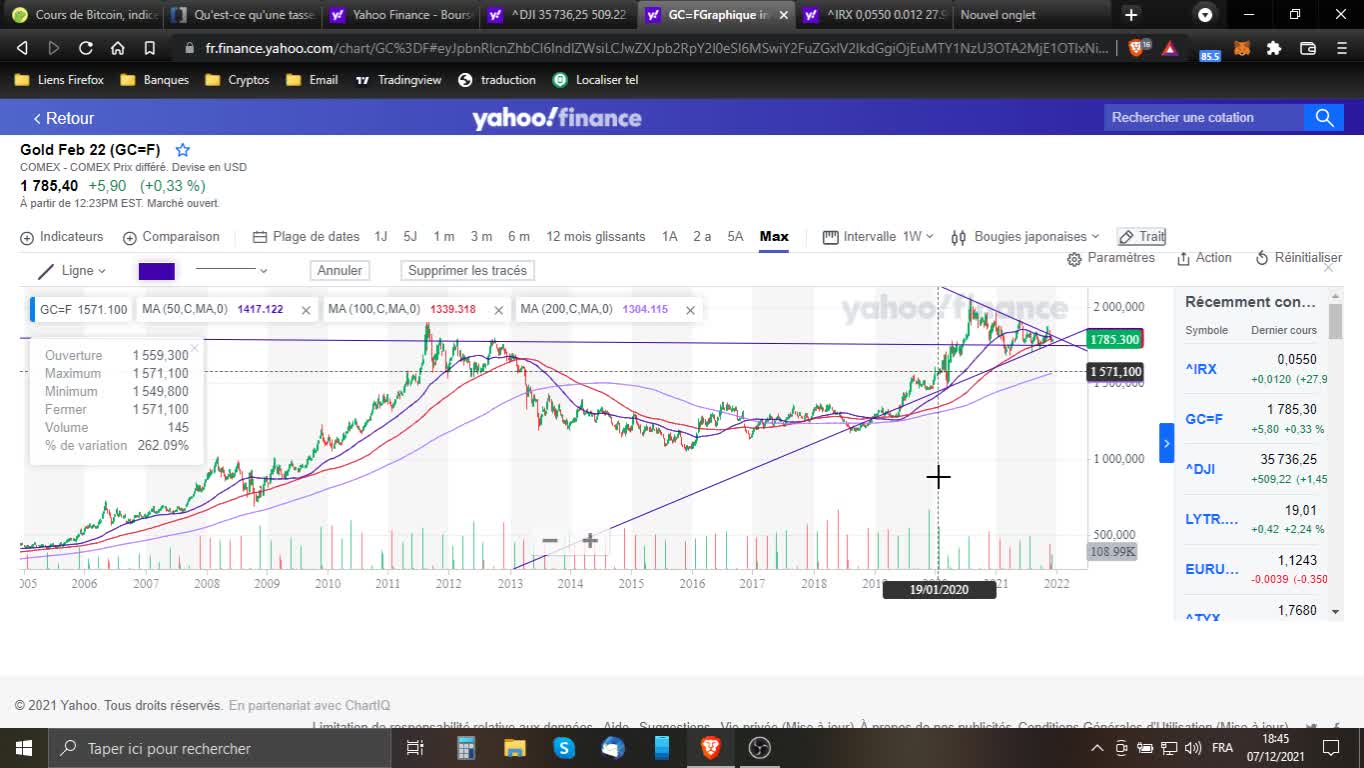Open Banques bookmarks folder
Viewport: 1364px width, 768px height.
tap(154, 80)
